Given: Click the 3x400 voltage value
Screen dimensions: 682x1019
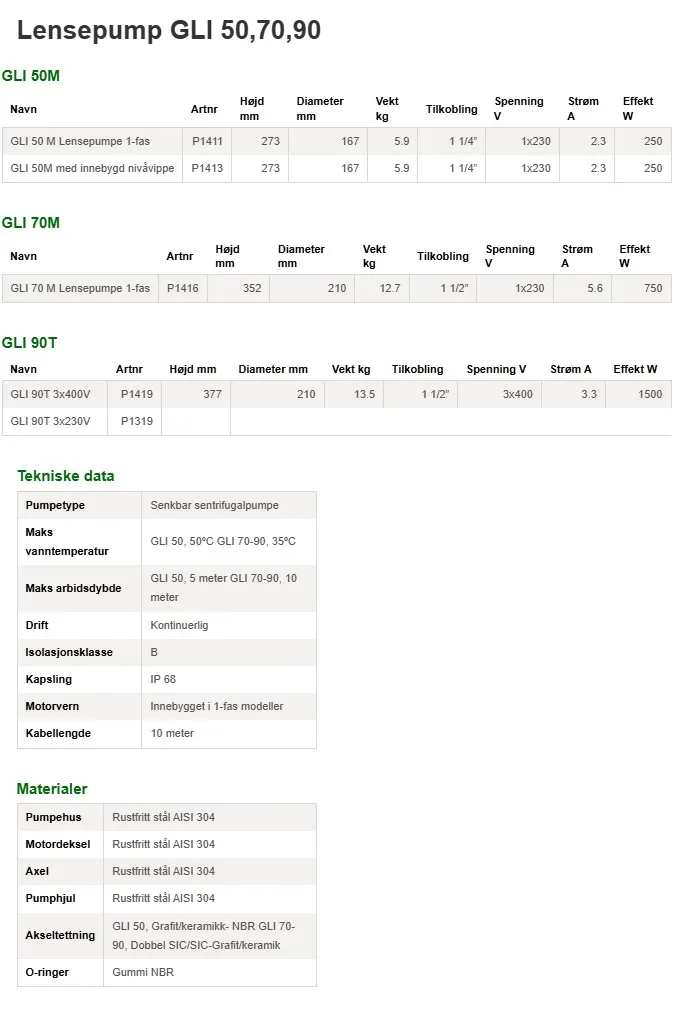Looking at the screenshot, I should tap(518, 394).
